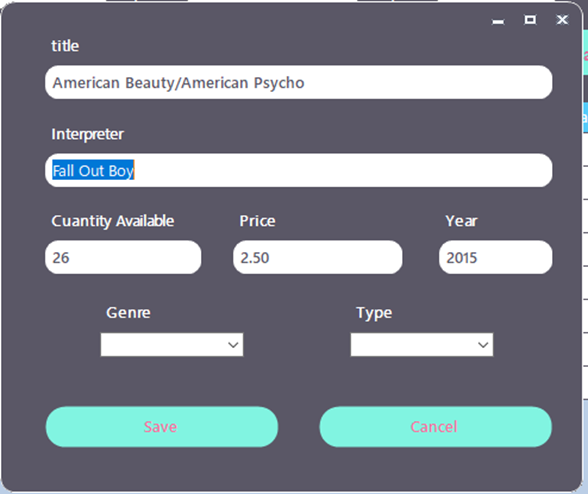Click the 'title' label text
The width and height of the screenshot is (588, 494).
coord(65,46)
